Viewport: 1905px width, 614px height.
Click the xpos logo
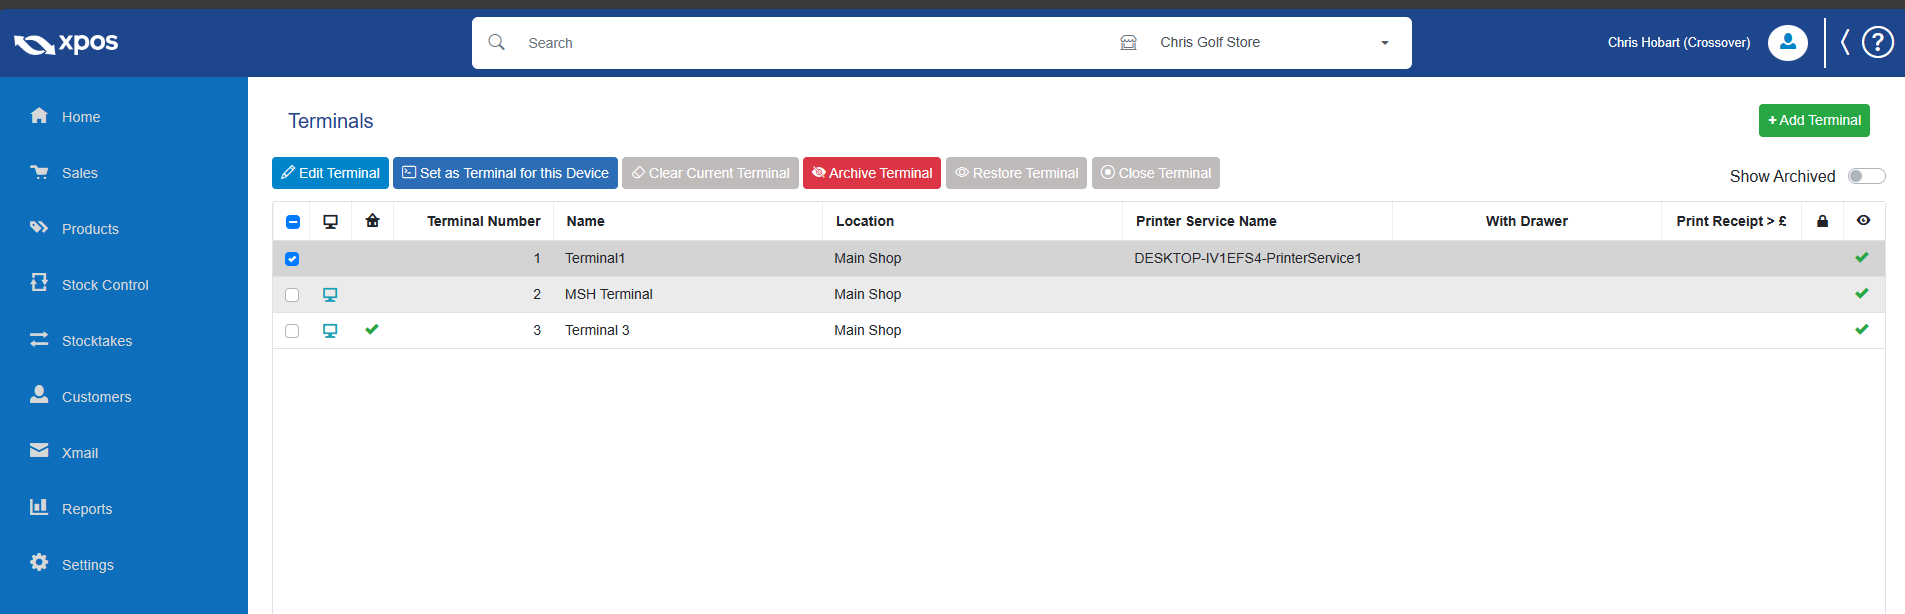point(66,43)
